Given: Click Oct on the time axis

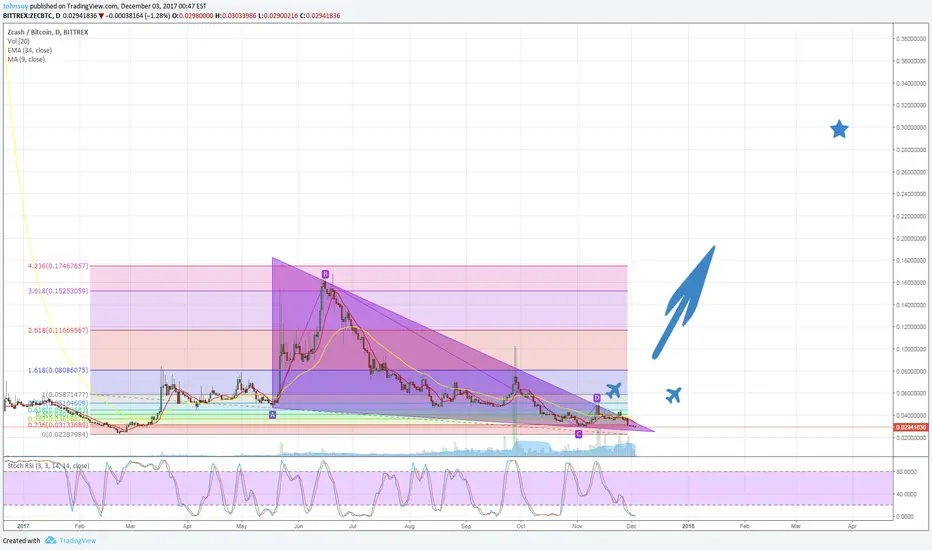Looking at the screenshot, I should 521,526.
